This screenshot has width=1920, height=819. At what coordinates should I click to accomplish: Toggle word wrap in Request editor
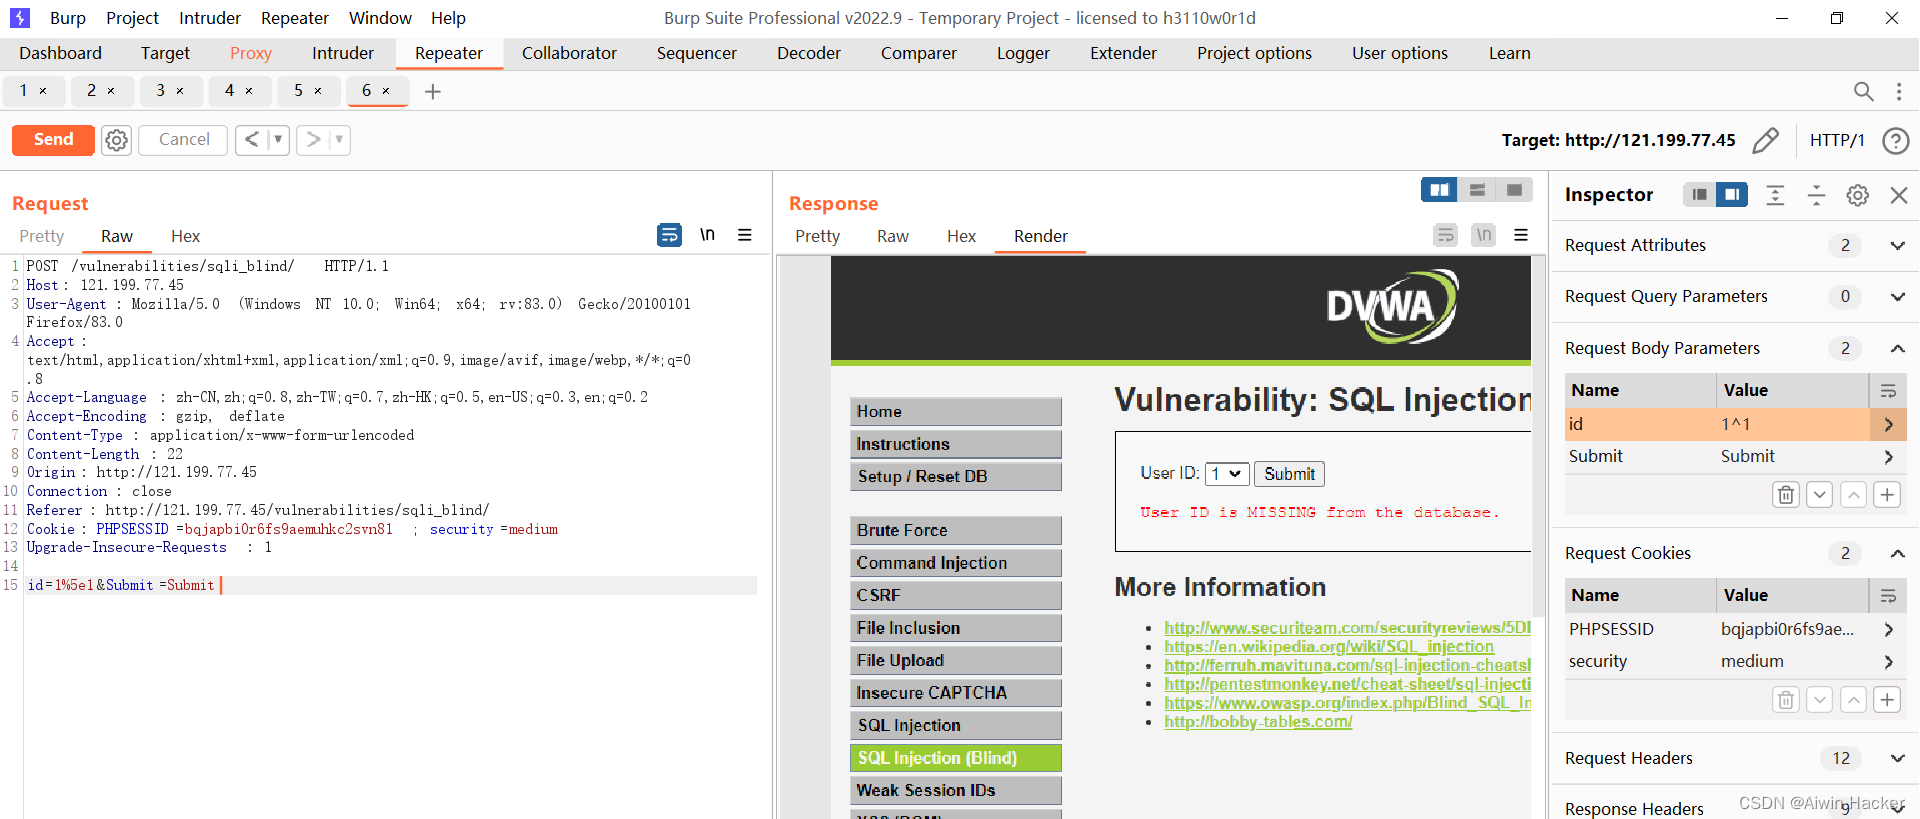669,235
